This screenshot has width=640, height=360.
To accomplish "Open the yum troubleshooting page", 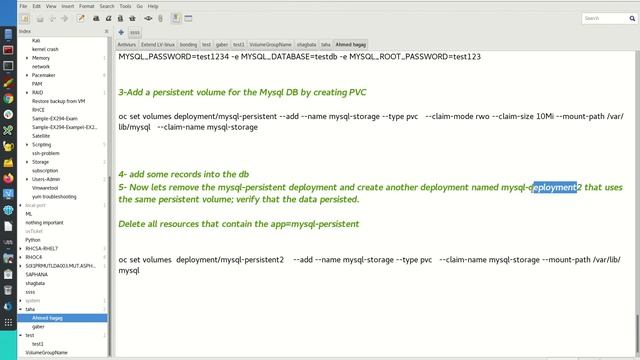I will tap(54, 197).
